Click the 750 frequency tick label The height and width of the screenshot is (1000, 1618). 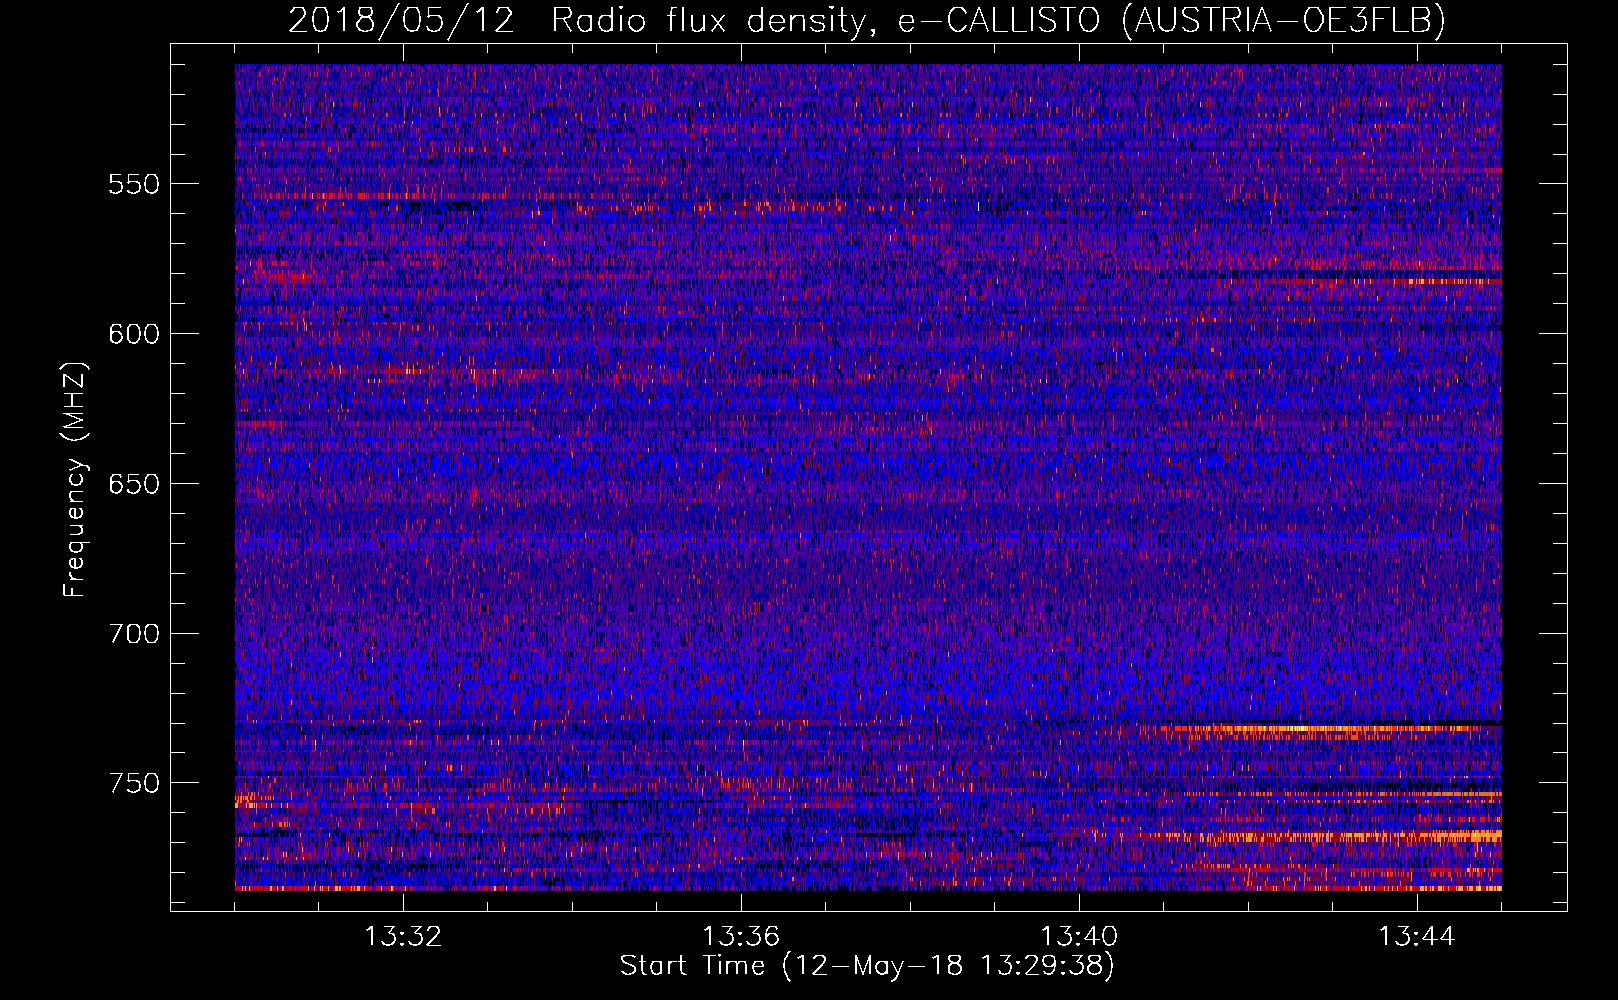(134, 783)
